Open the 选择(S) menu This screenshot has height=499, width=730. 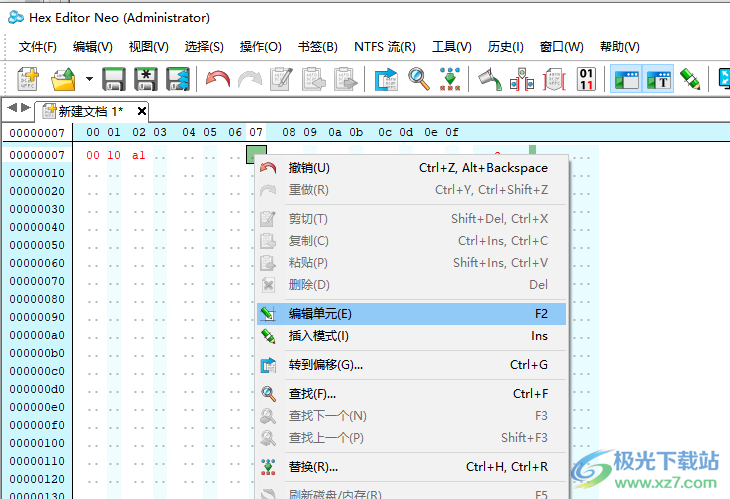pyautogui.click(x=204, y=47)
